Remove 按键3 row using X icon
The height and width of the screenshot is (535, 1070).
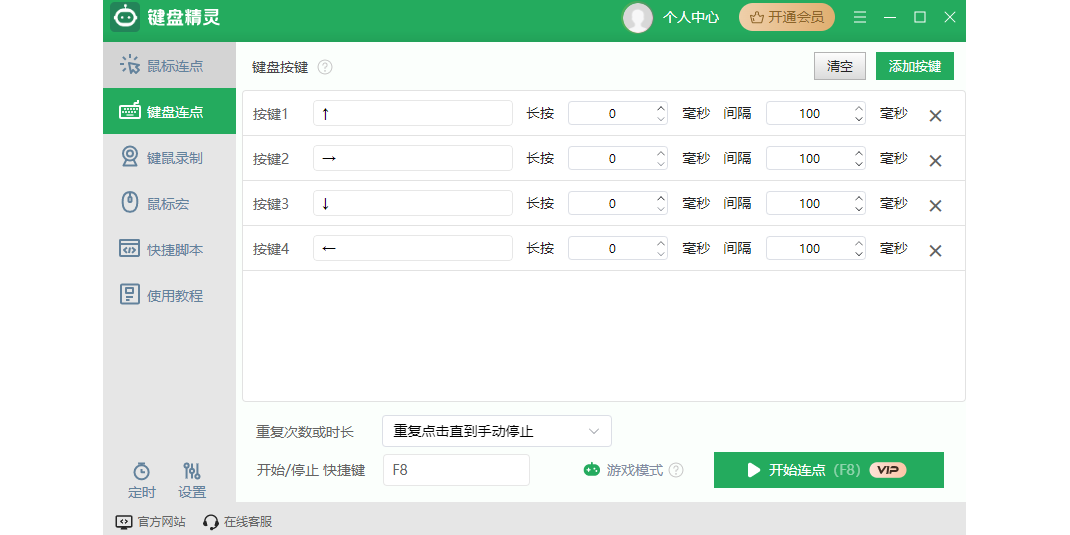(x=935, y=205)
